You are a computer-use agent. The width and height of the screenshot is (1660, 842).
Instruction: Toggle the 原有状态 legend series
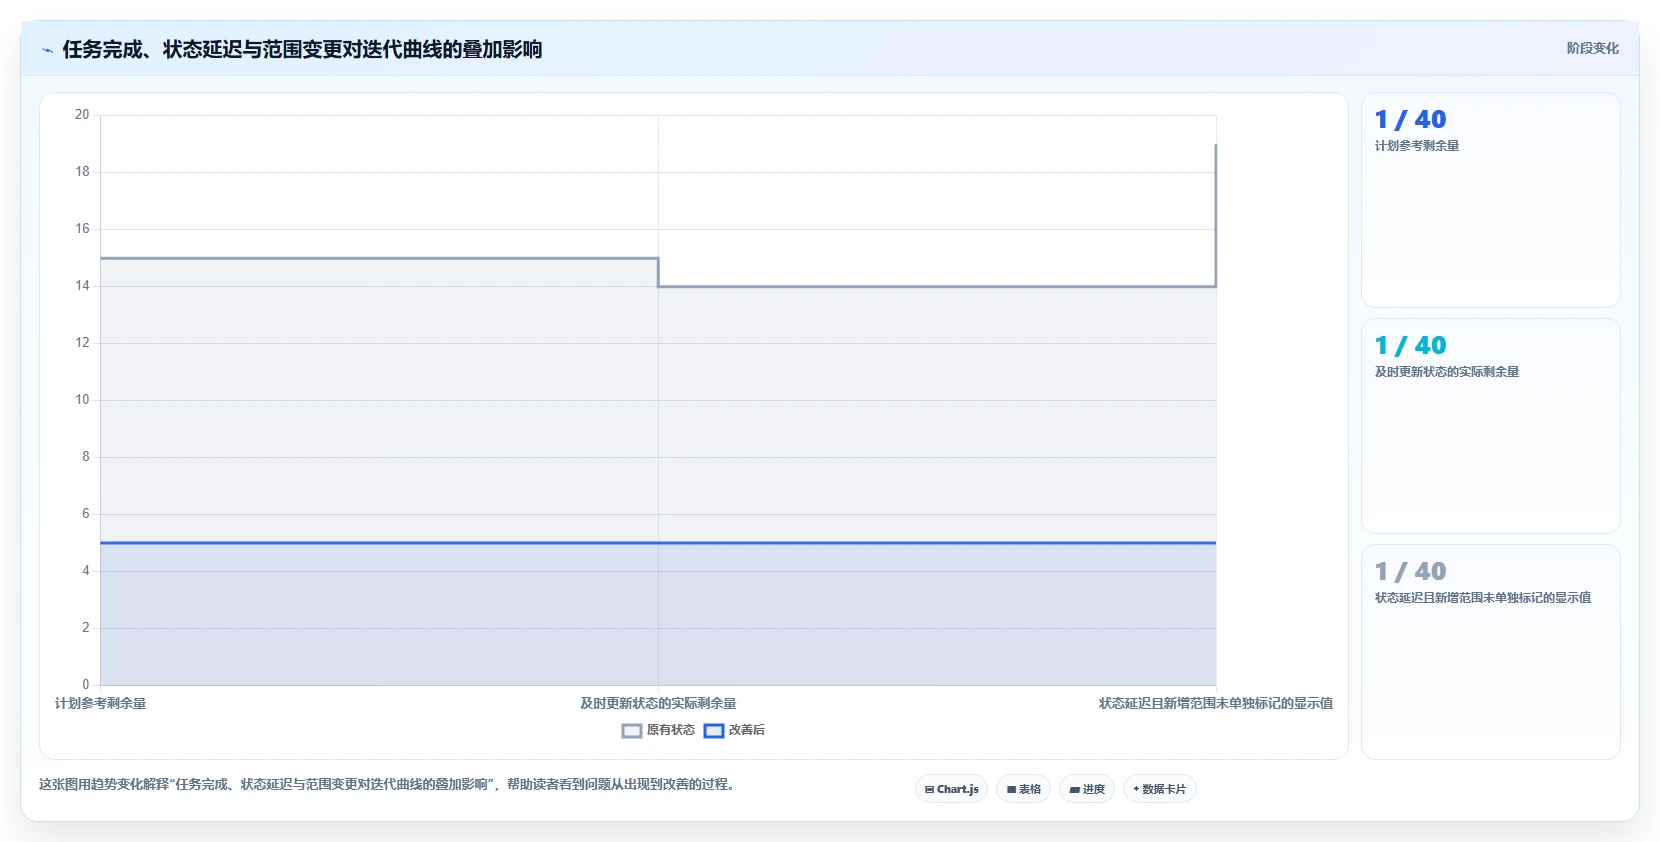pyautogui.click(x=658, y=730)
